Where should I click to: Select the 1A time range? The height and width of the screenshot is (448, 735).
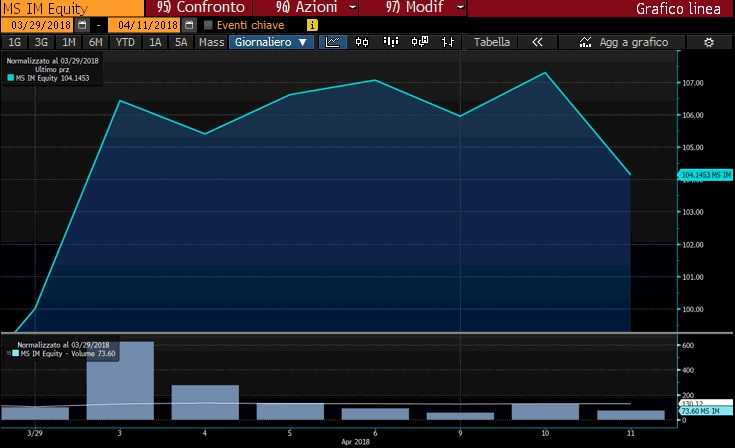(x=155, y=42)
